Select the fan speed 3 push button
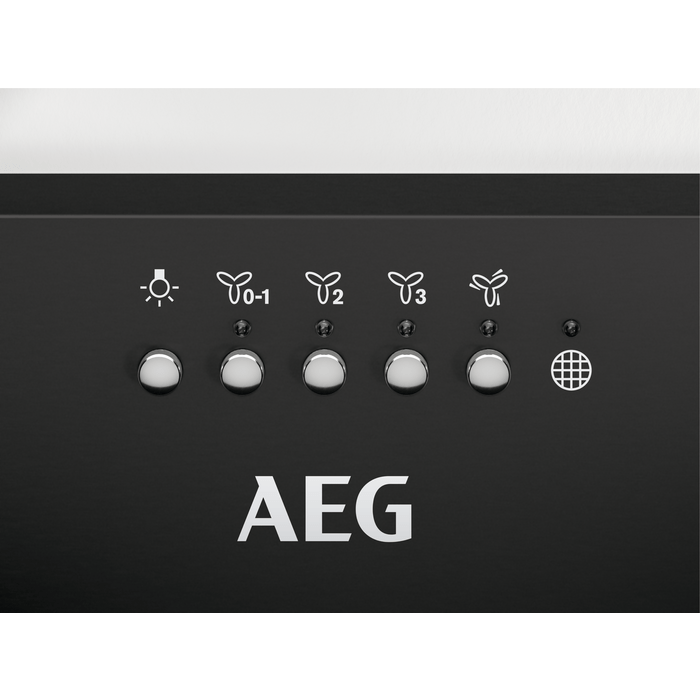This screenshot has width=700, height=700. coord(406,371)
